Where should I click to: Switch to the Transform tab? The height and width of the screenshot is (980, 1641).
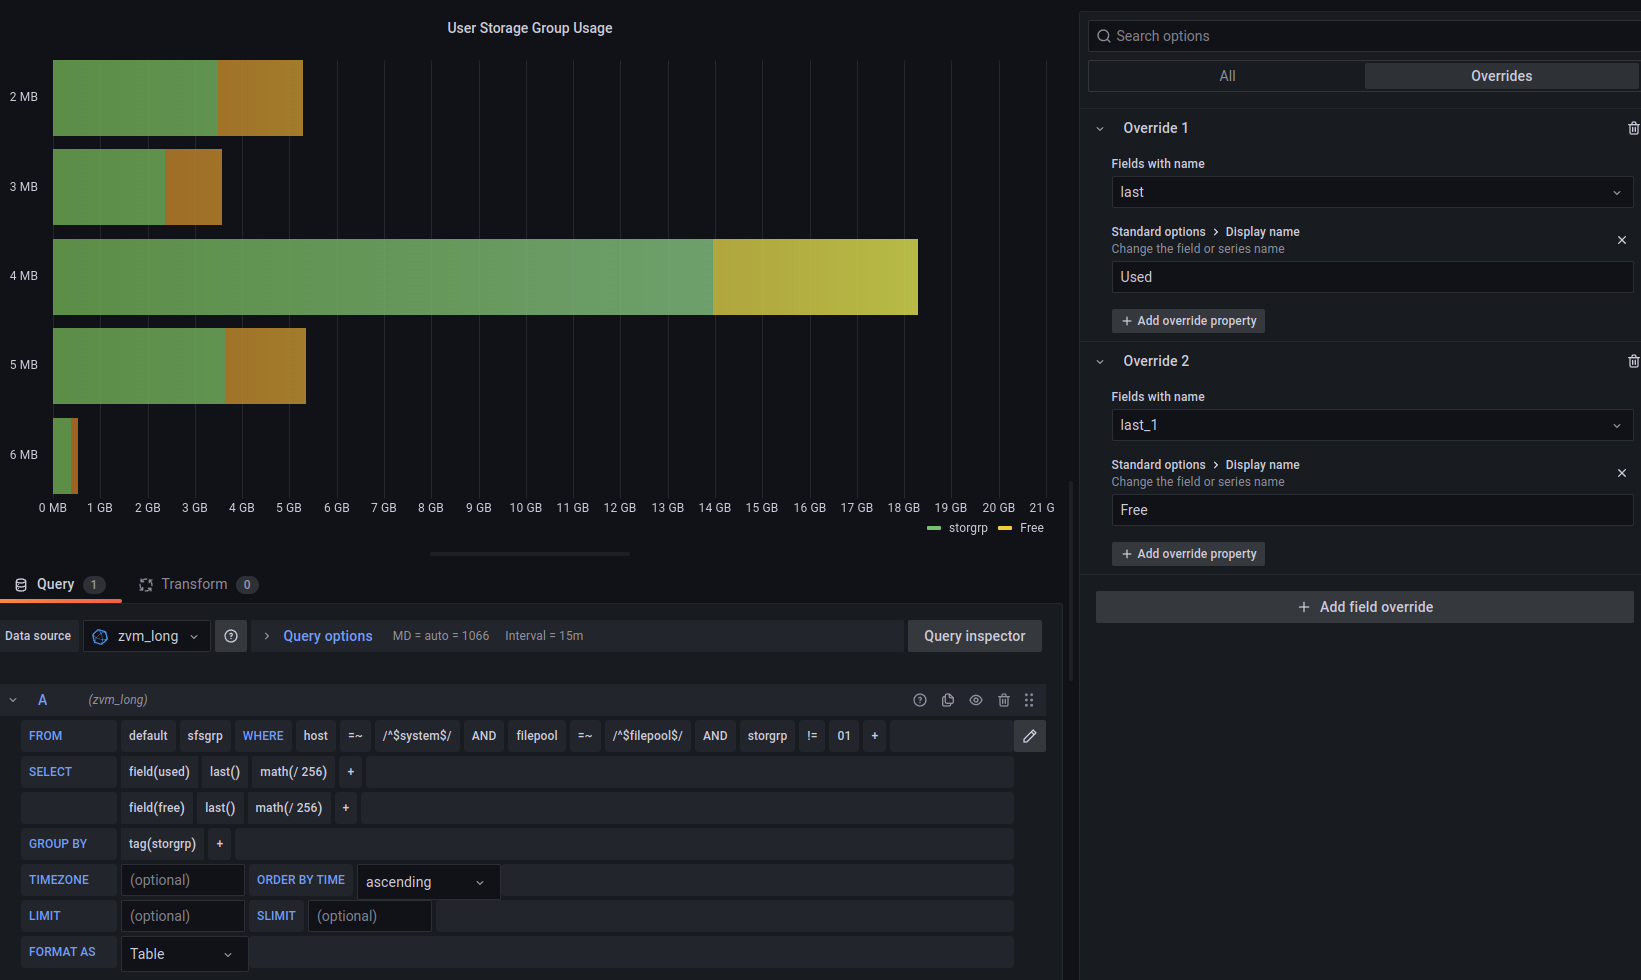pos(195,584)
